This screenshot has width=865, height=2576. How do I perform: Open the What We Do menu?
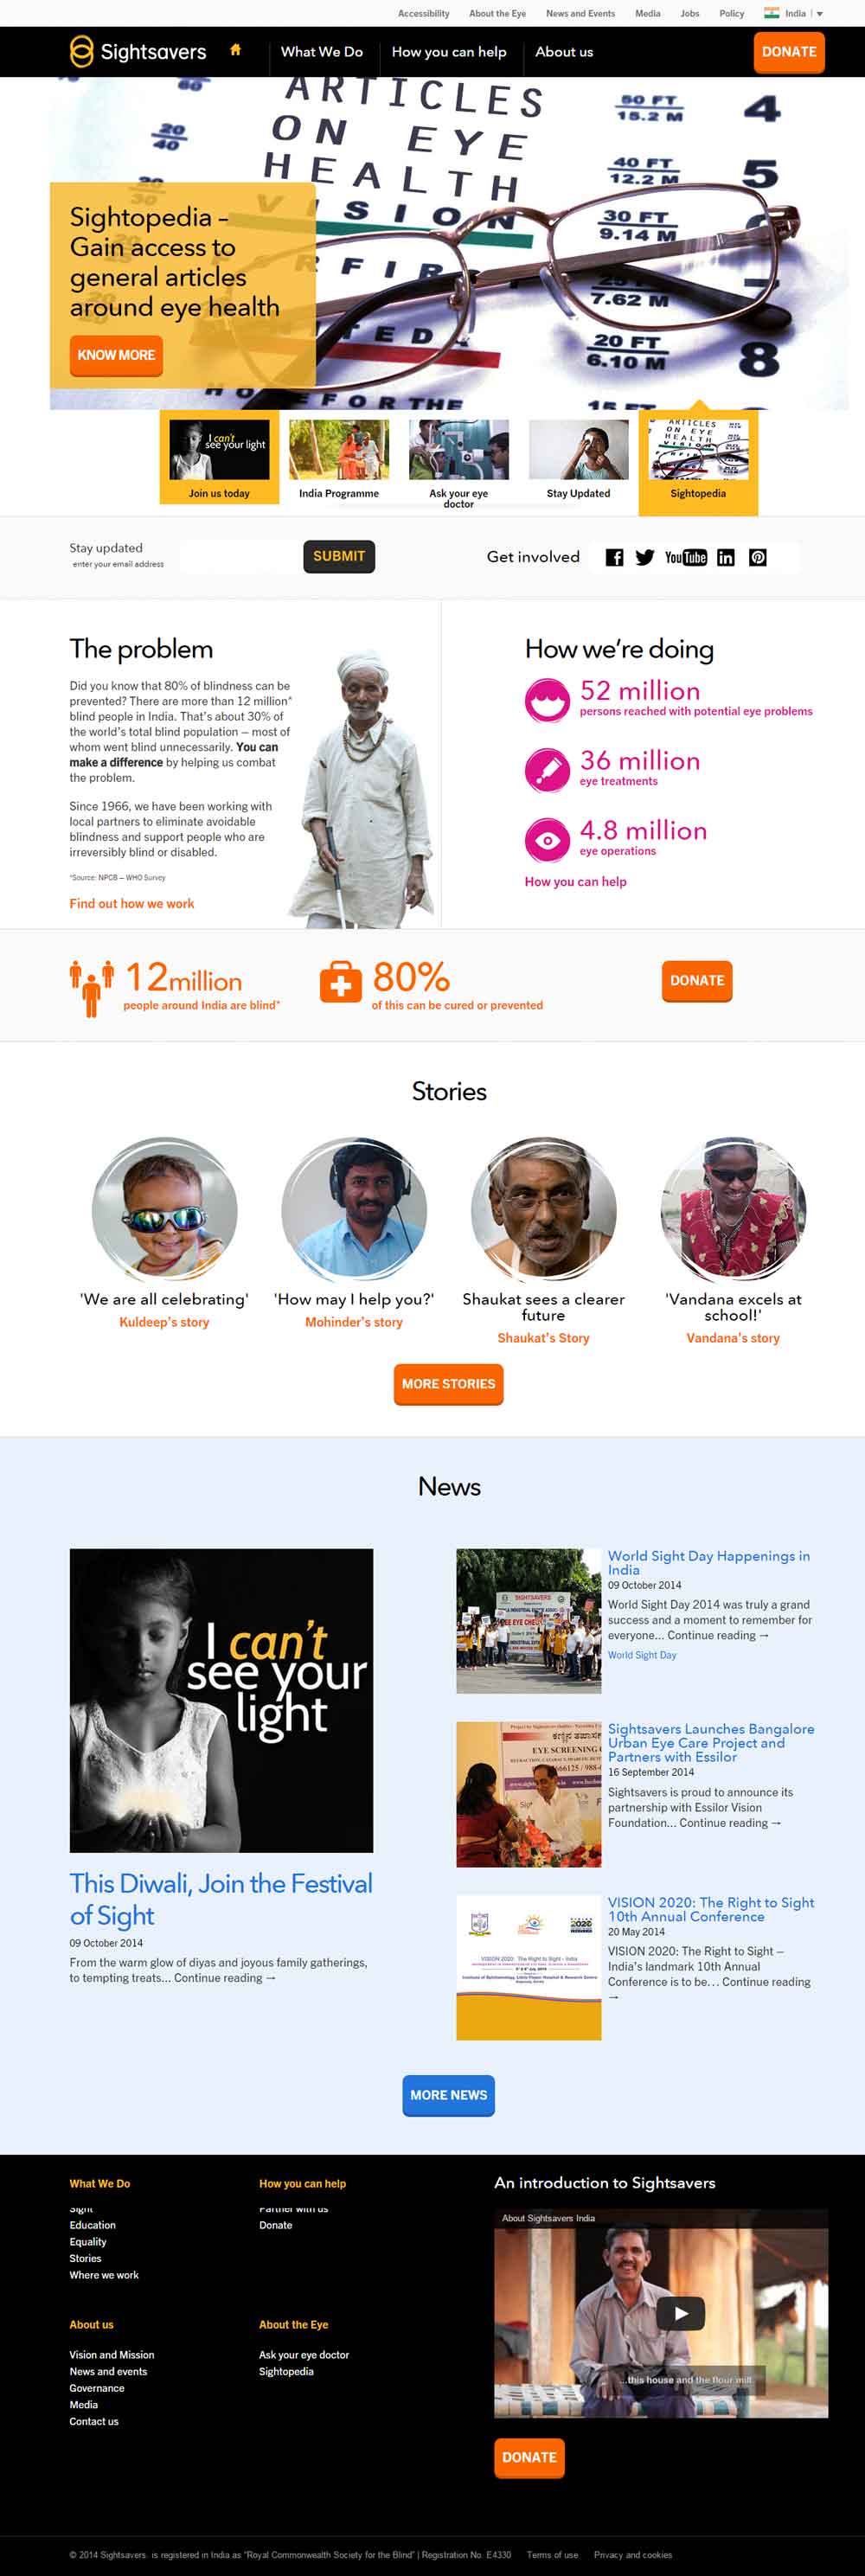[322, 52]
